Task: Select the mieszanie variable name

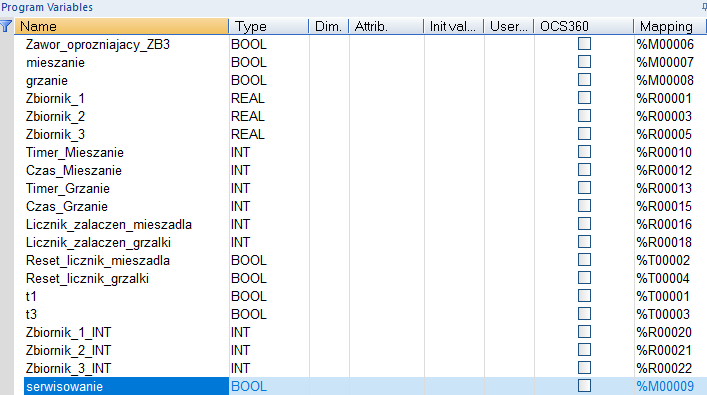Action: click(55, 63)
